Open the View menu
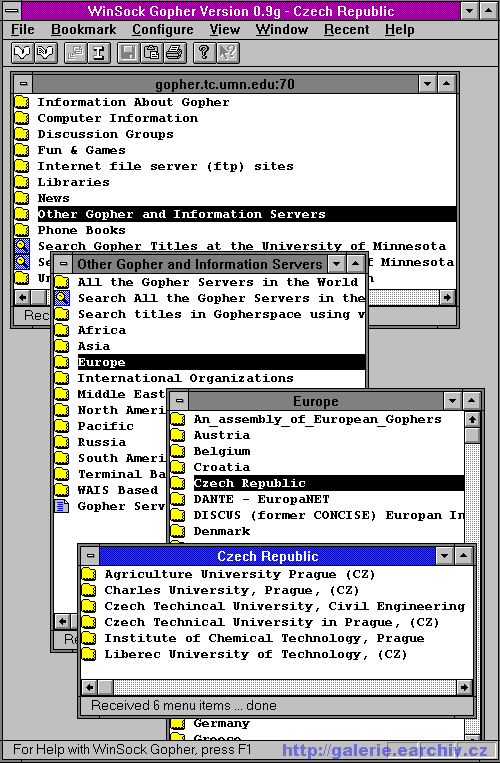Screen dimensions: 500x763 [225, 29]
